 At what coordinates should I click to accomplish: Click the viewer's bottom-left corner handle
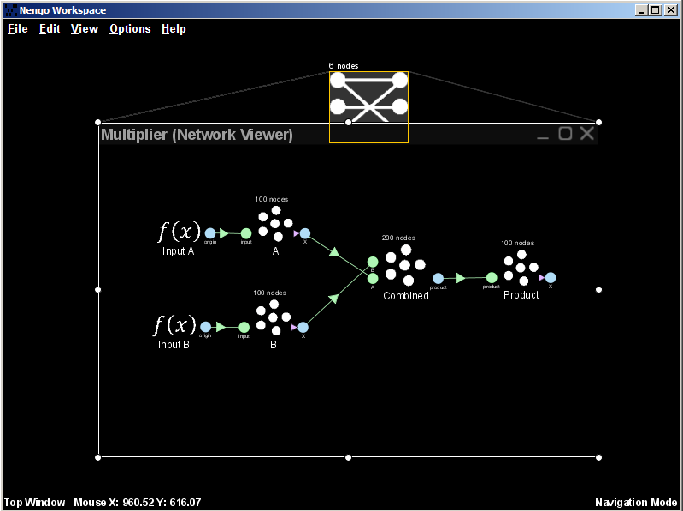(x=98, y=457)
